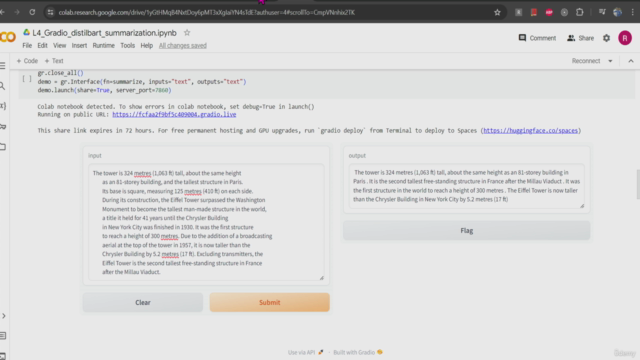
Task: Open the Google Drive icon beside notebook name
Action: click(x=27, y=32)
